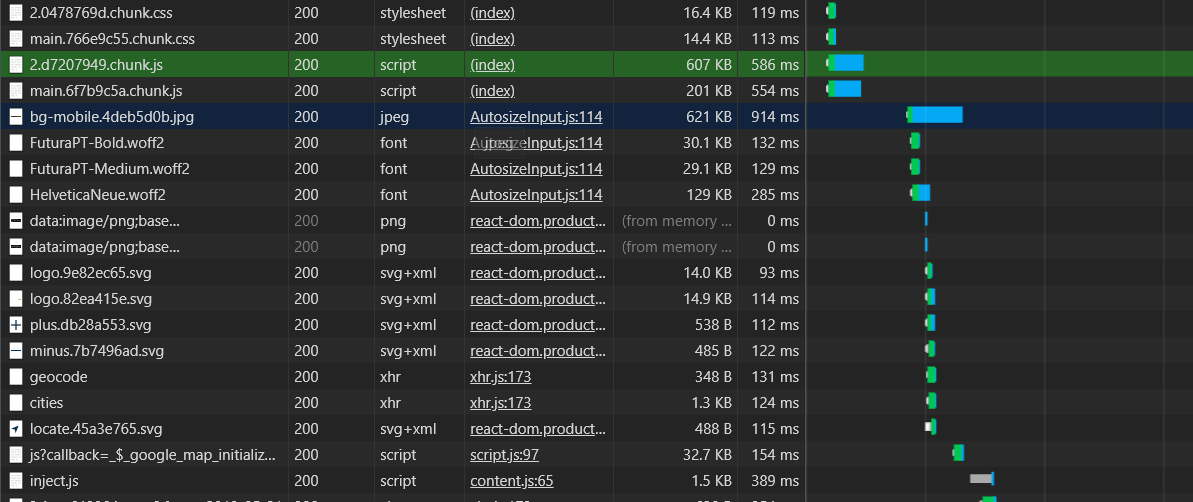
Task: Click (index) initiator for main.766e9c55.chunk.css
Action: pyautogui.click(x=492, y=39)
